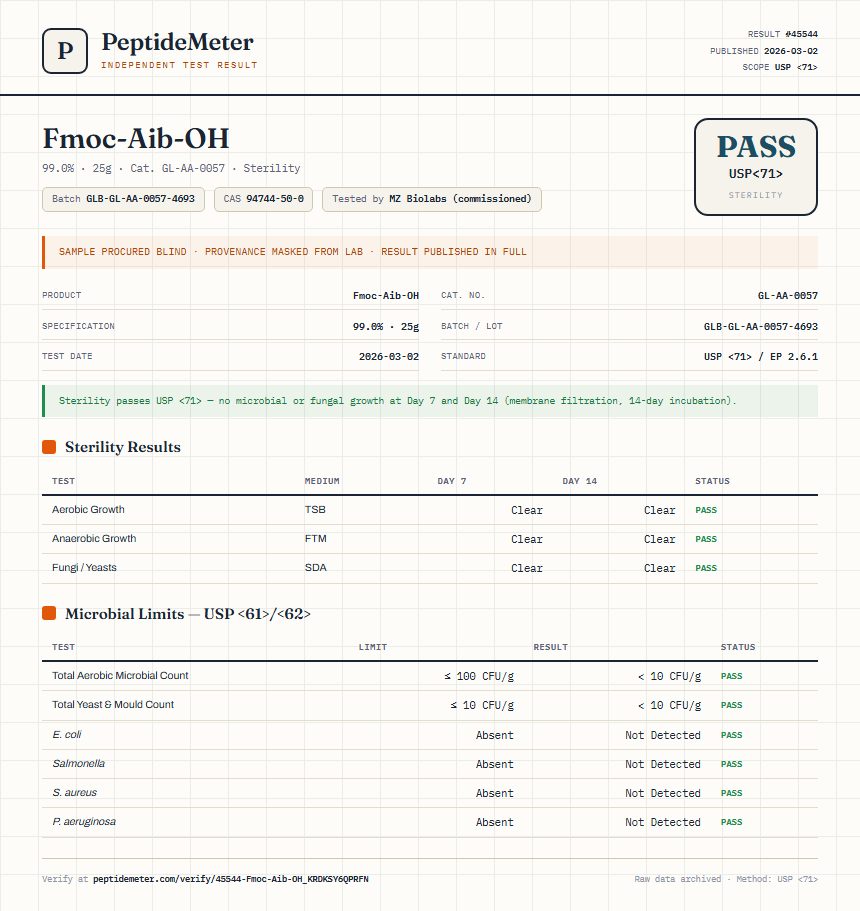
Task: Click the BATCH / LOT value
Action: point(761,327)
